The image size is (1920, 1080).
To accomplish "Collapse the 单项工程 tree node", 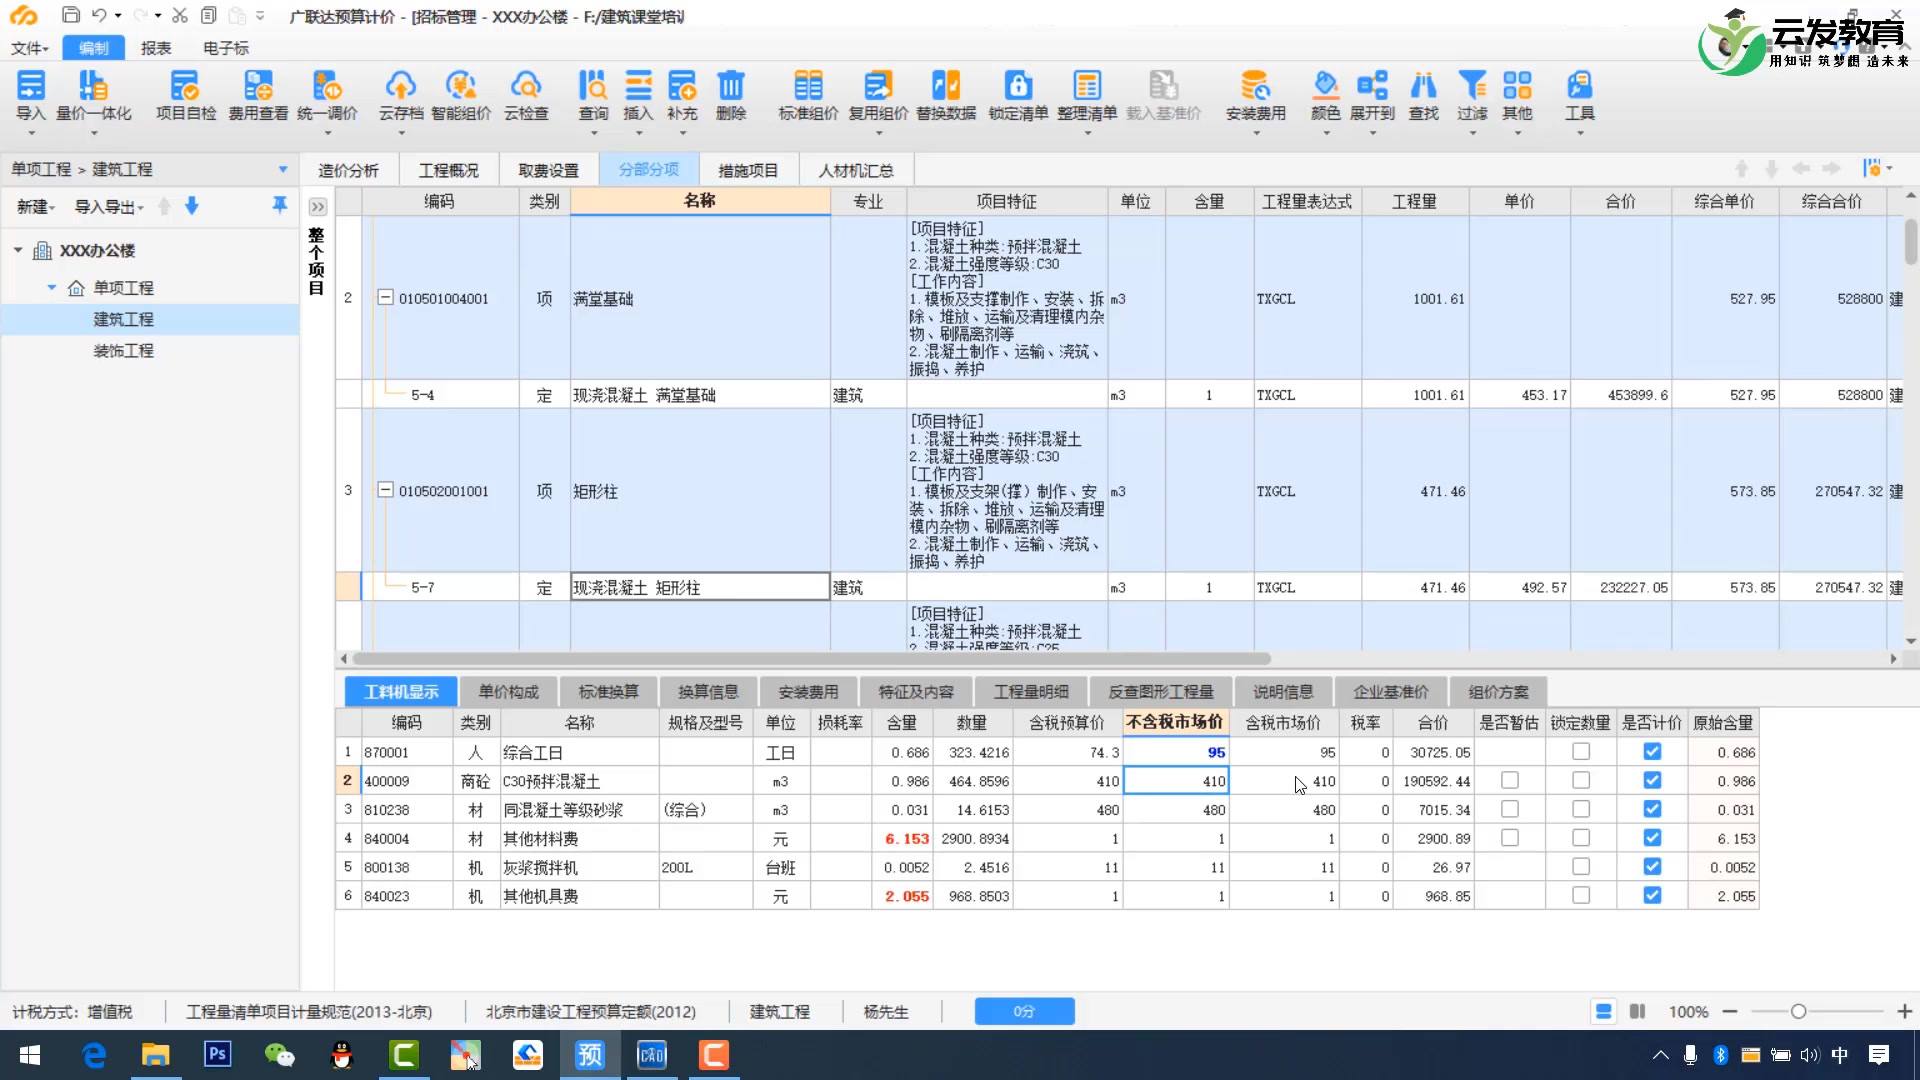I will 52,287.
